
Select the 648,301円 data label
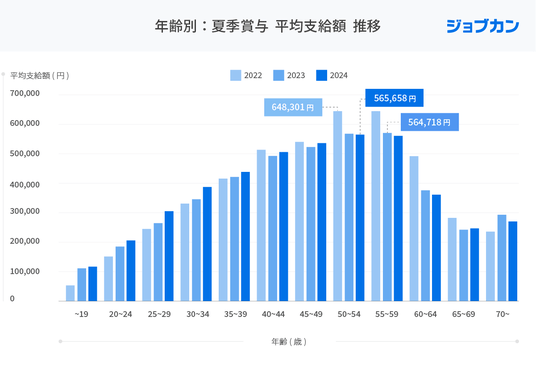(293, 107)
